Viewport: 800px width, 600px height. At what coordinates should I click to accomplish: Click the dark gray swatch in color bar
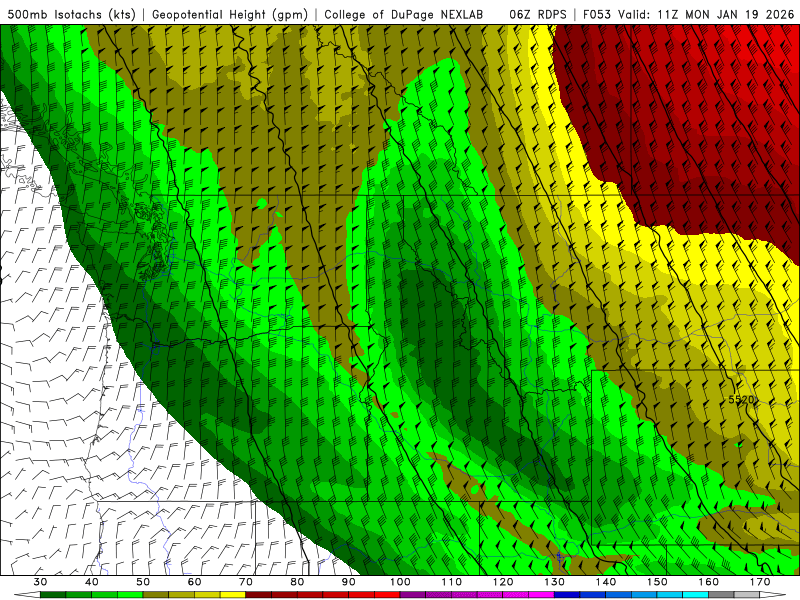coord(721,594)
